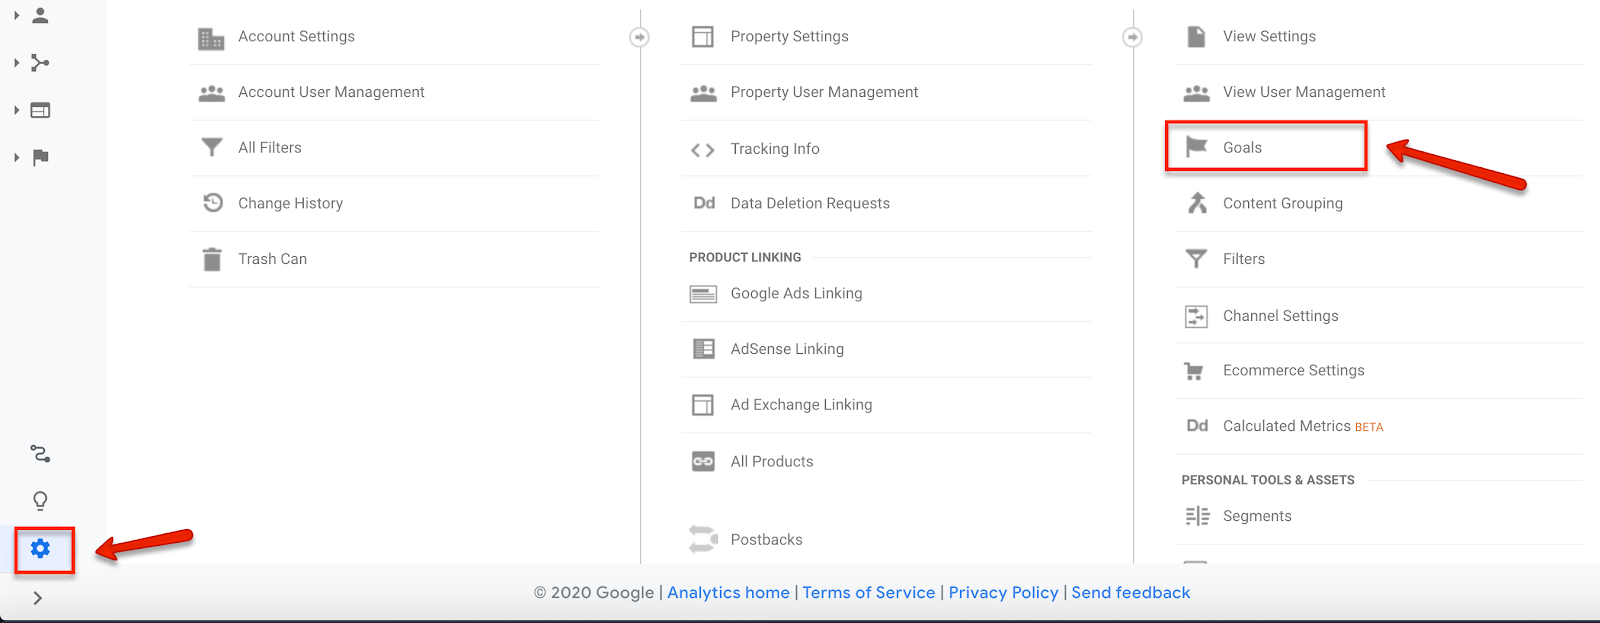Image resolution: width=1600 pixels, height=623 pixels.
Task: Expand the sidebar with bottom chevron
Action: tap(38, 598)
